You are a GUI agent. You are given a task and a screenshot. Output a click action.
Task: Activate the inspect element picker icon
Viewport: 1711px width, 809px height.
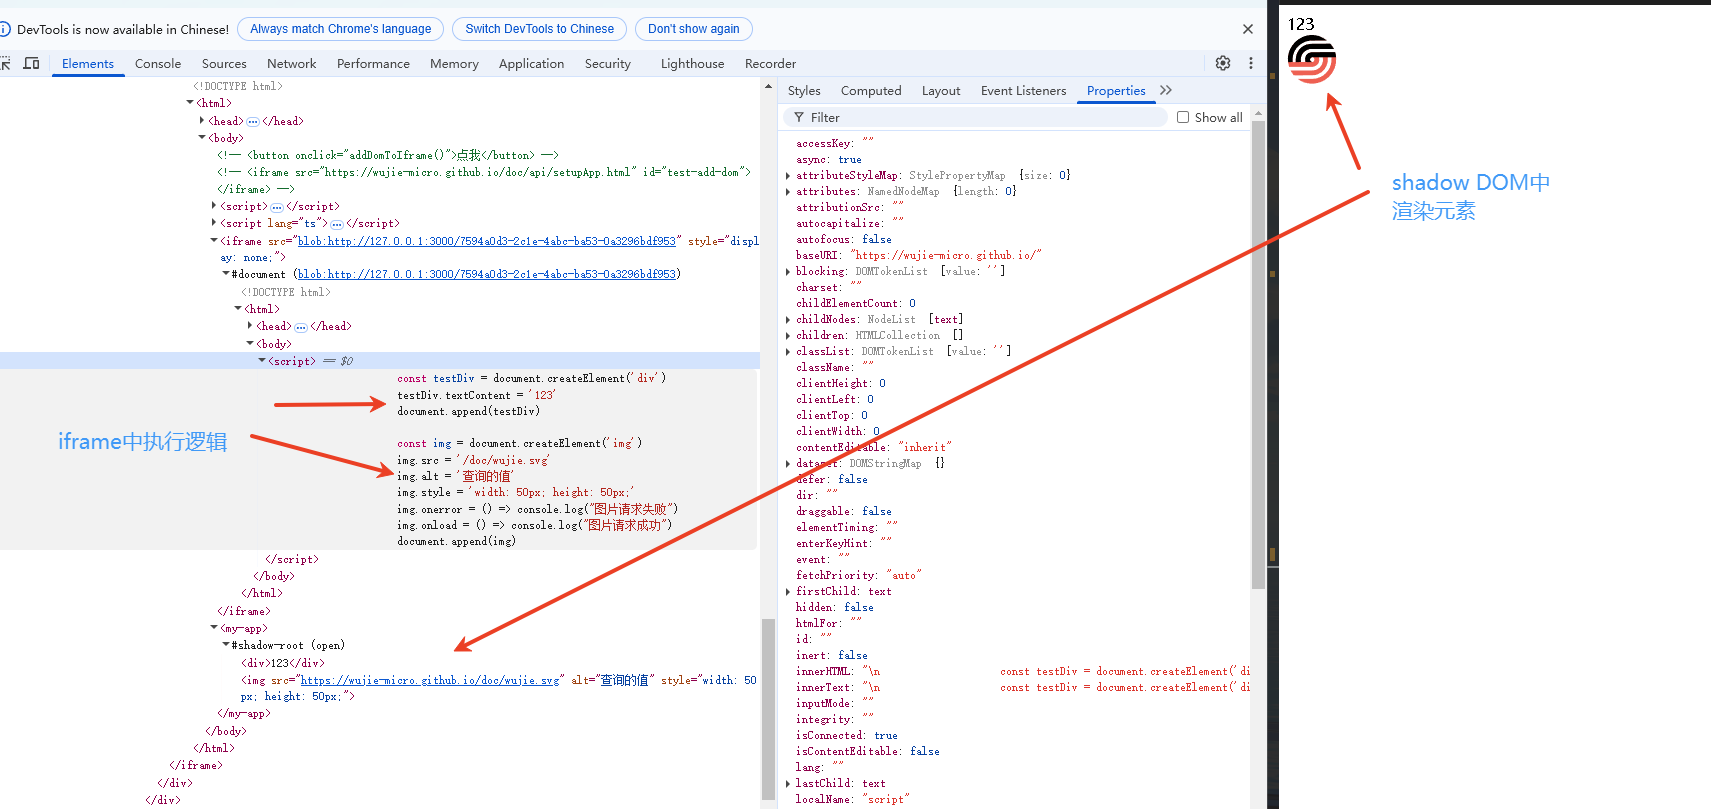pyautogui.click(x=5, y=63)
